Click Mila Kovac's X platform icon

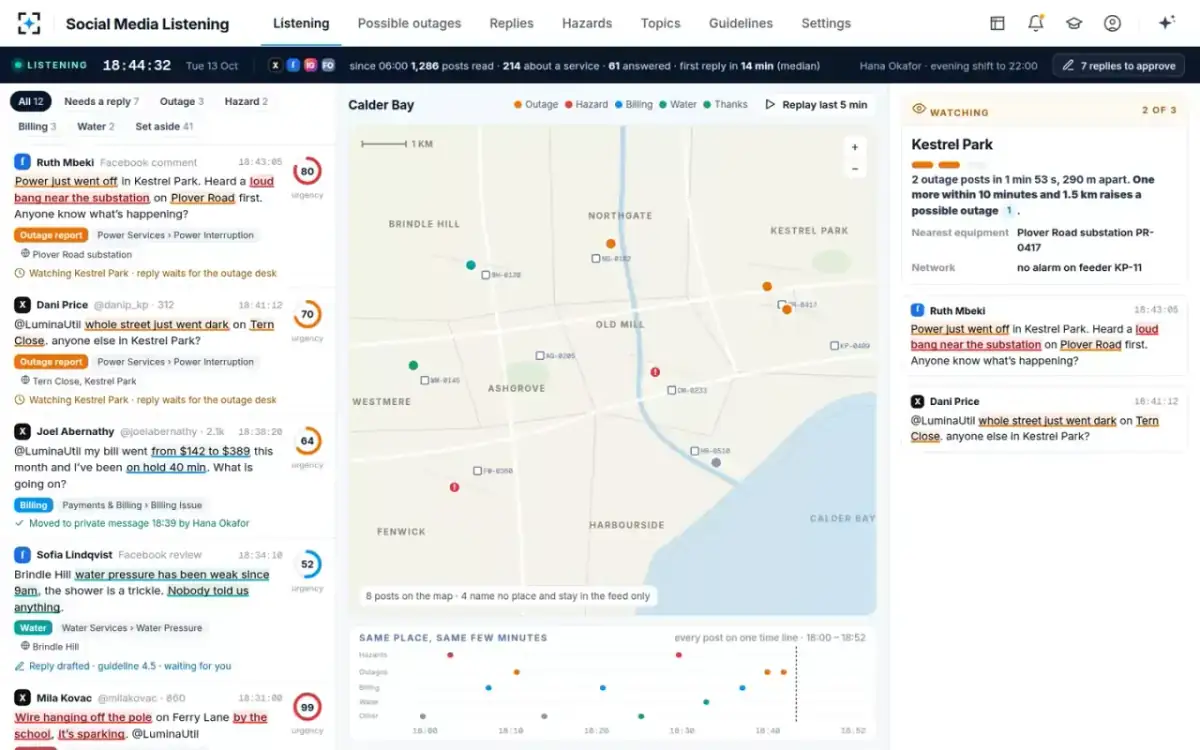[x=22, y=697]
